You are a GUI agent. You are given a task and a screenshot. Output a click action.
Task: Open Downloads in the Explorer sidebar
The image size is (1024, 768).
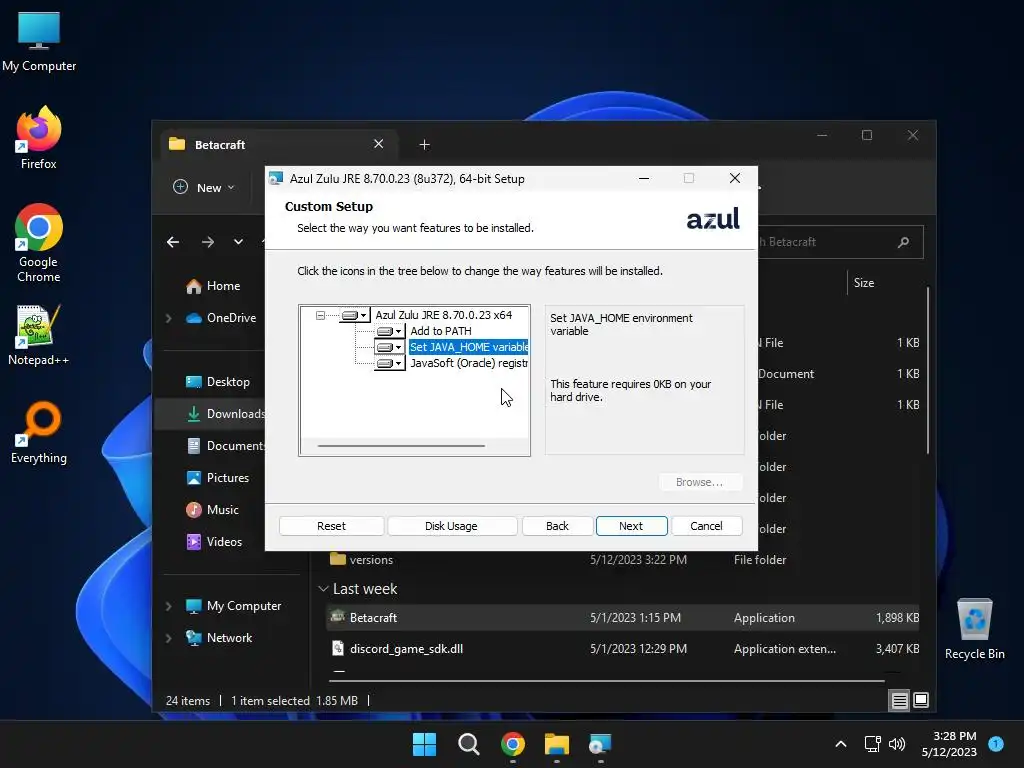[x=225, y=414]
